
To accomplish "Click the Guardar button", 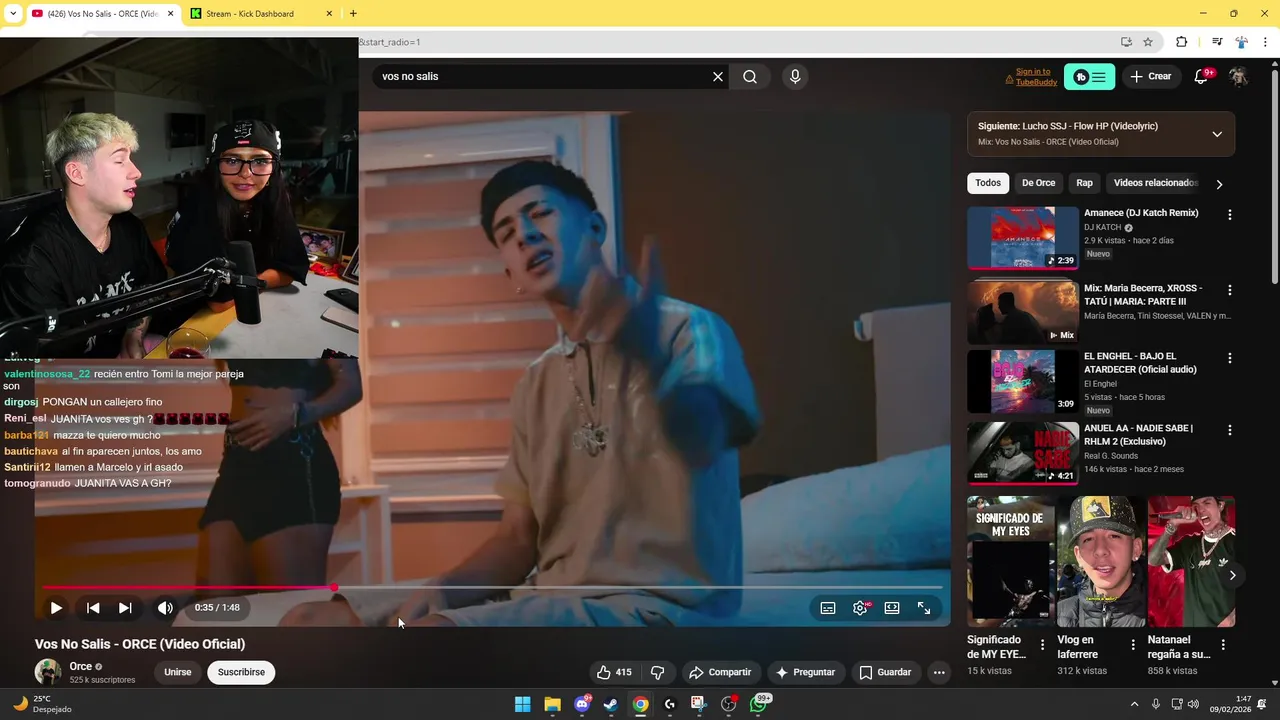I will click(x=886, y=672).
